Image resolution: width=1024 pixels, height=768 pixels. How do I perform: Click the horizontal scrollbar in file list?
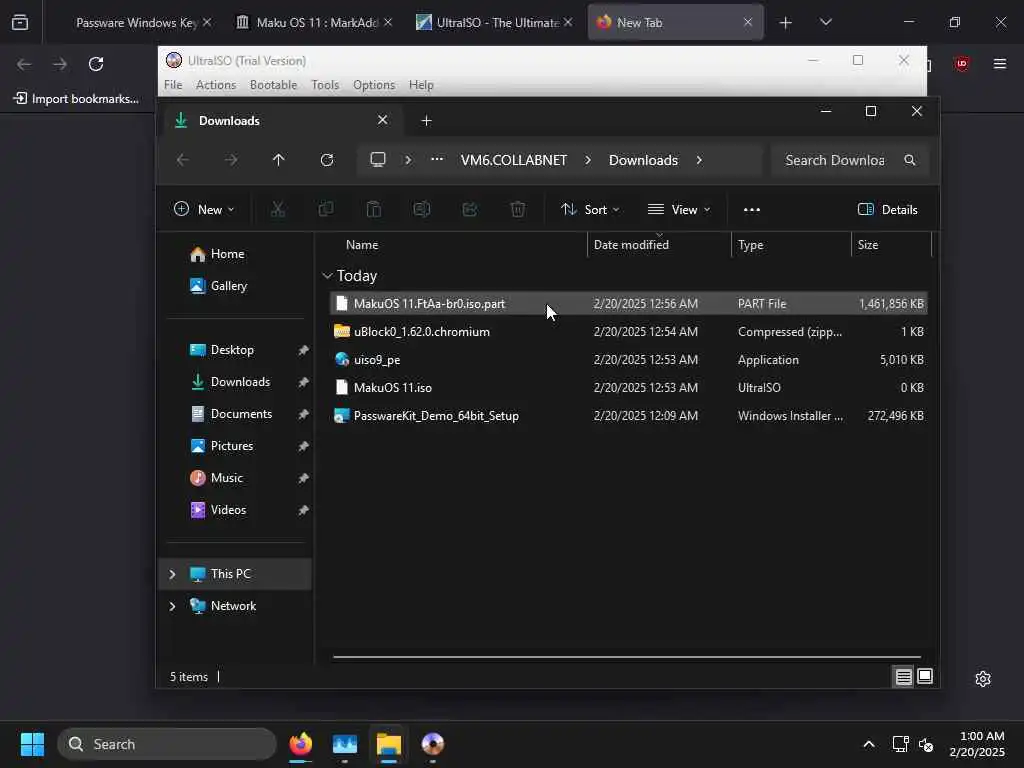pos(626,657)
